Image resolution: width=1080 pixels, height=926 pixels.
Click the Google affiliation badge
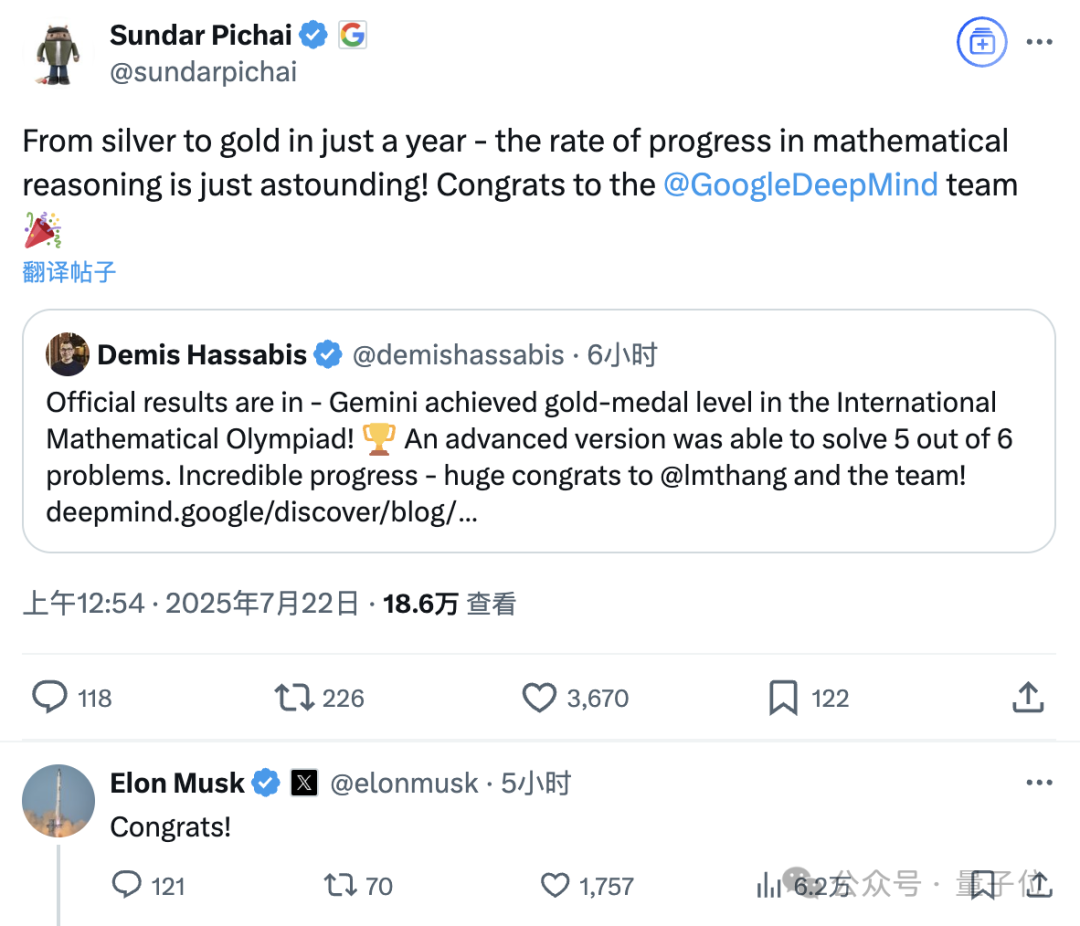[352, 36]
